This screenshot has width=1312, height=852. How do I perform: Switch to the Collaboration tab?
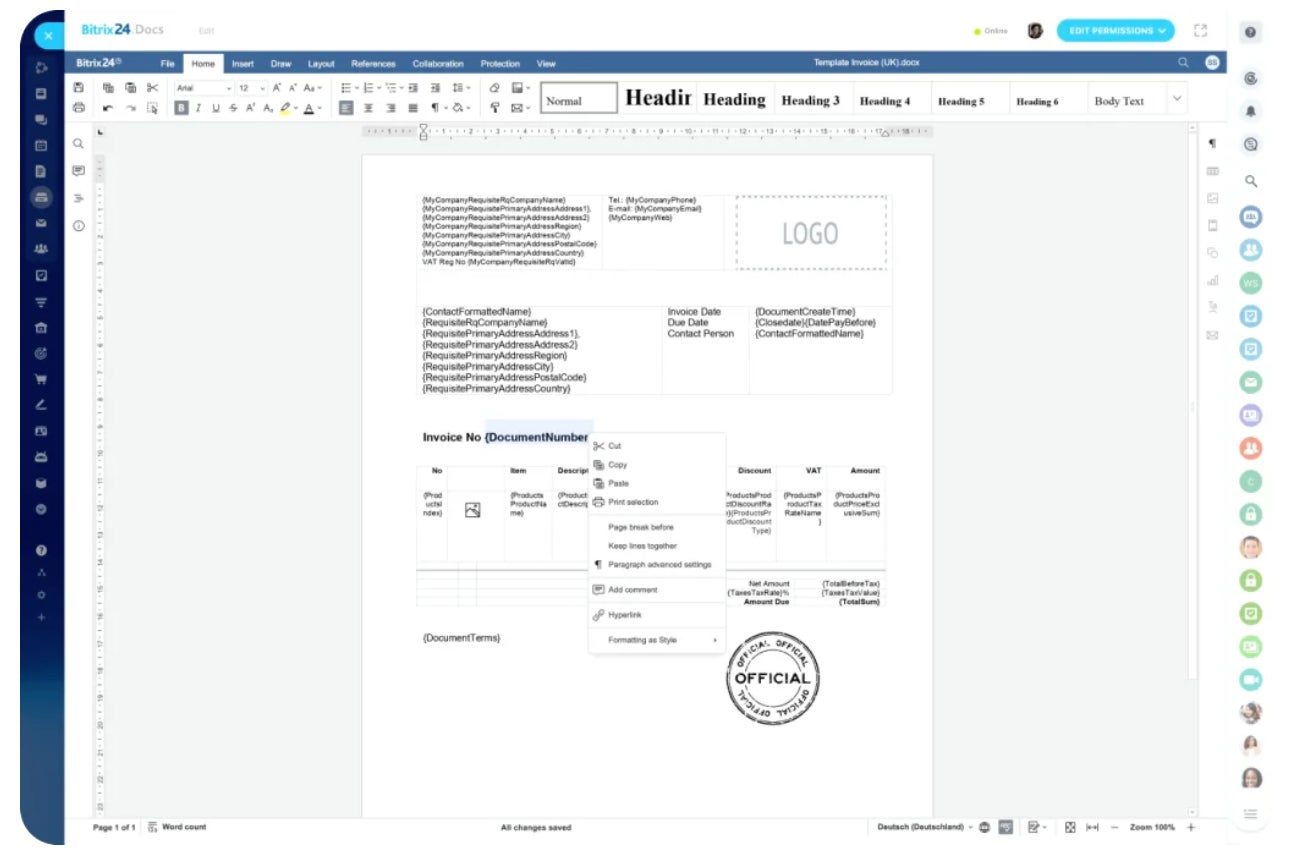[x=438, y=64]
